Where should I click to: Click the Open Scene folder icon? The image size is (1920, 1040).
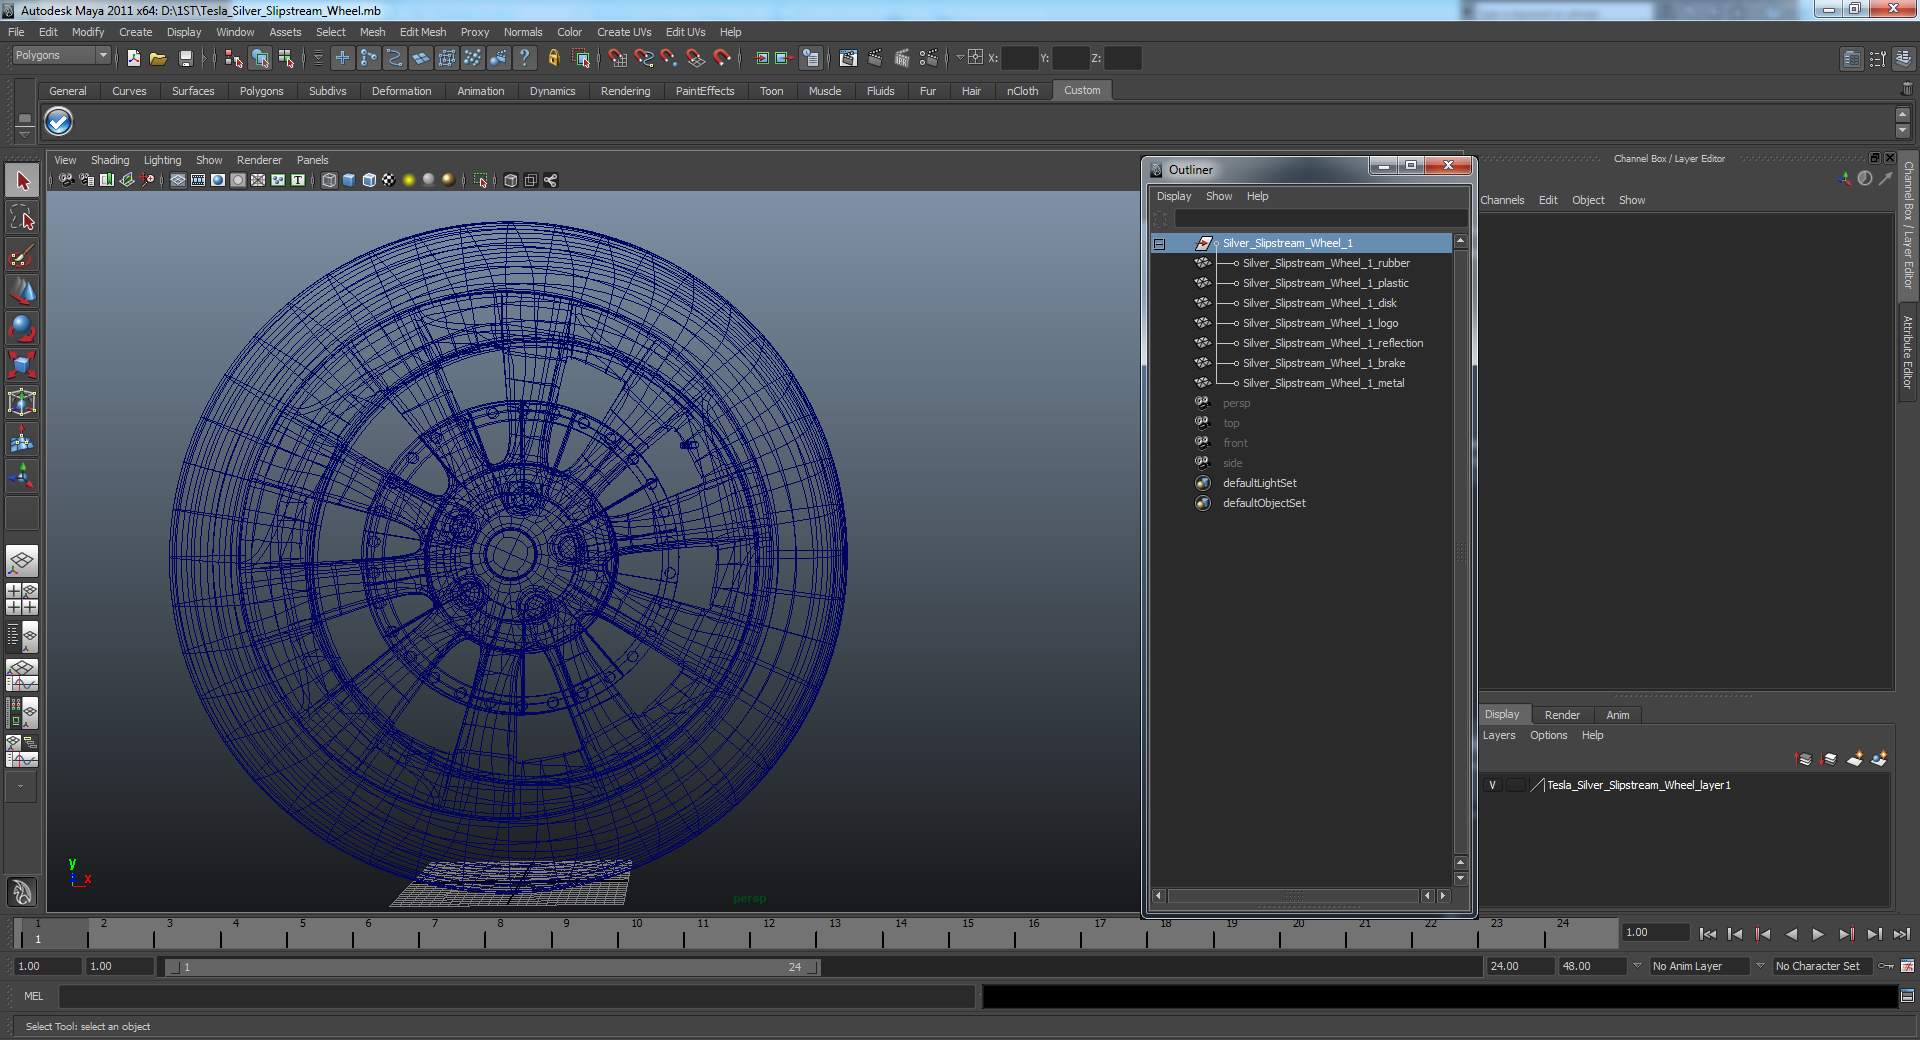pos(158,58)
